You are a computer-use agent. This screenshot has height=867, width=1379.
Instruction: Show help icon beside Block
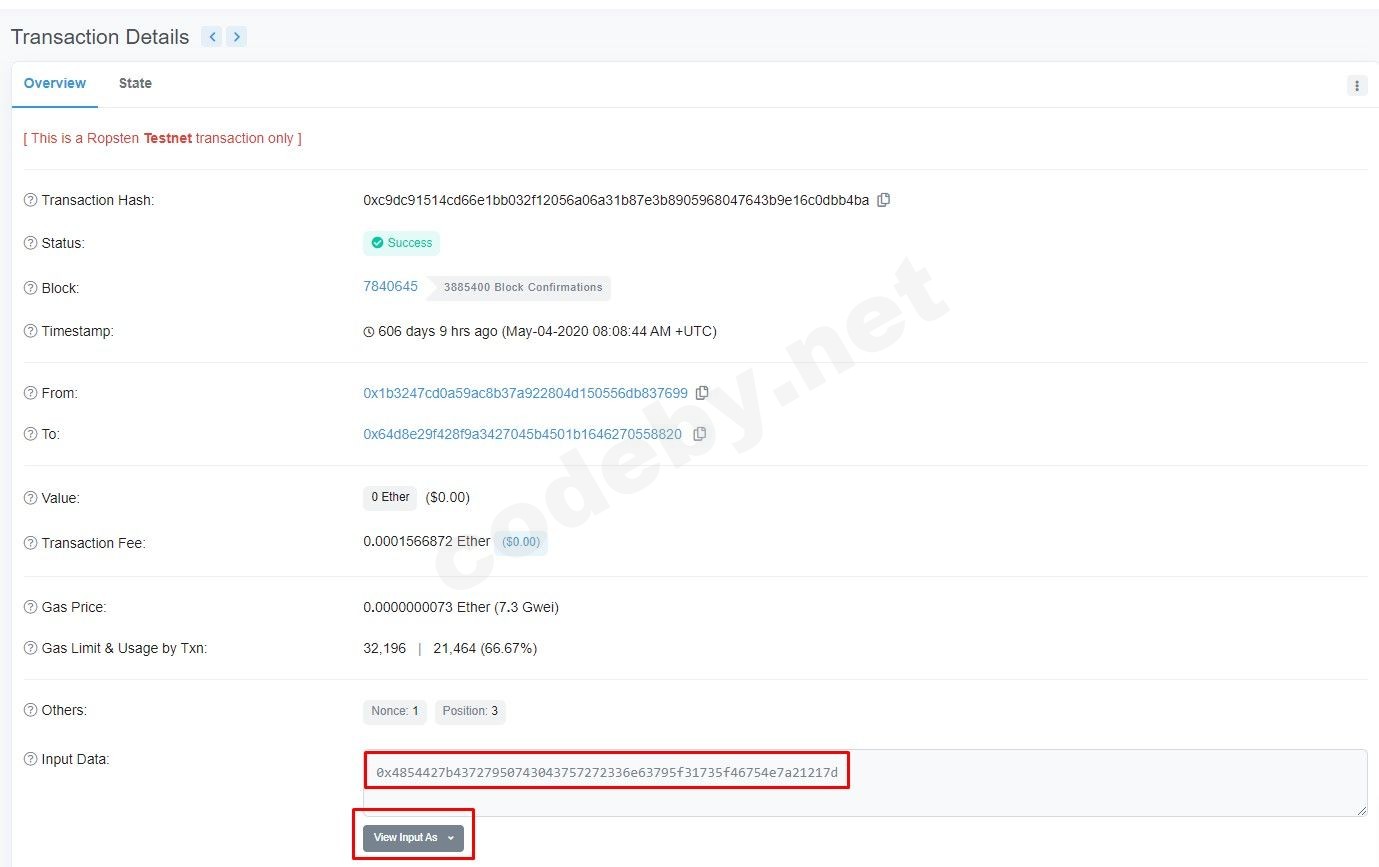coord(30,288)
